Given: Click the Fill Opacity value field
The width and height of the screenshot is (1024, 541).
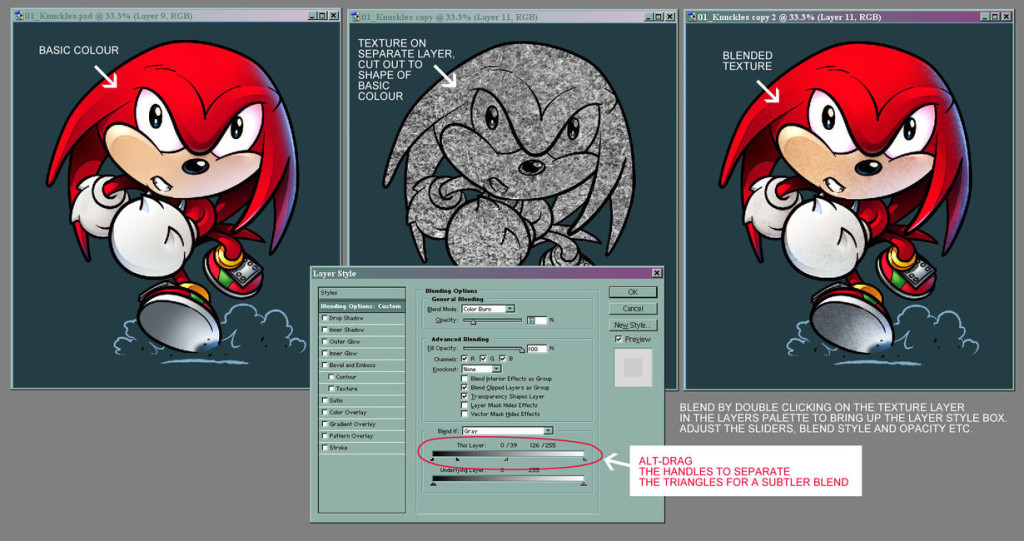Looking at the screenshot, I should click(x=537, y=349).
